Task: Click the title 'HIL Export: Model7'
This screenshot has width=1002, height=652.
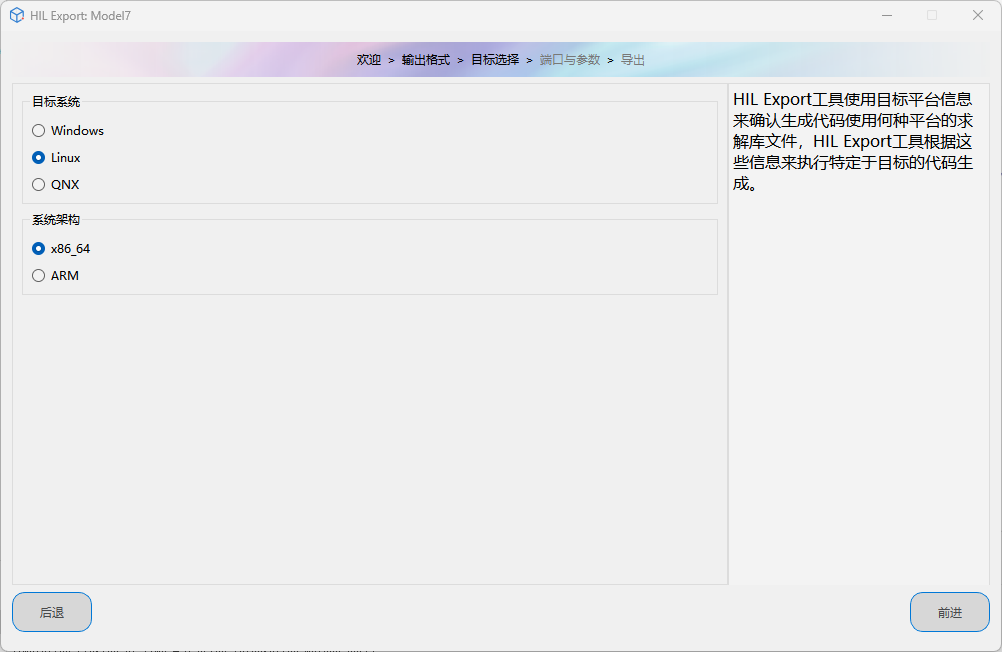Action: pyautogui.click(x=81, y=16)
